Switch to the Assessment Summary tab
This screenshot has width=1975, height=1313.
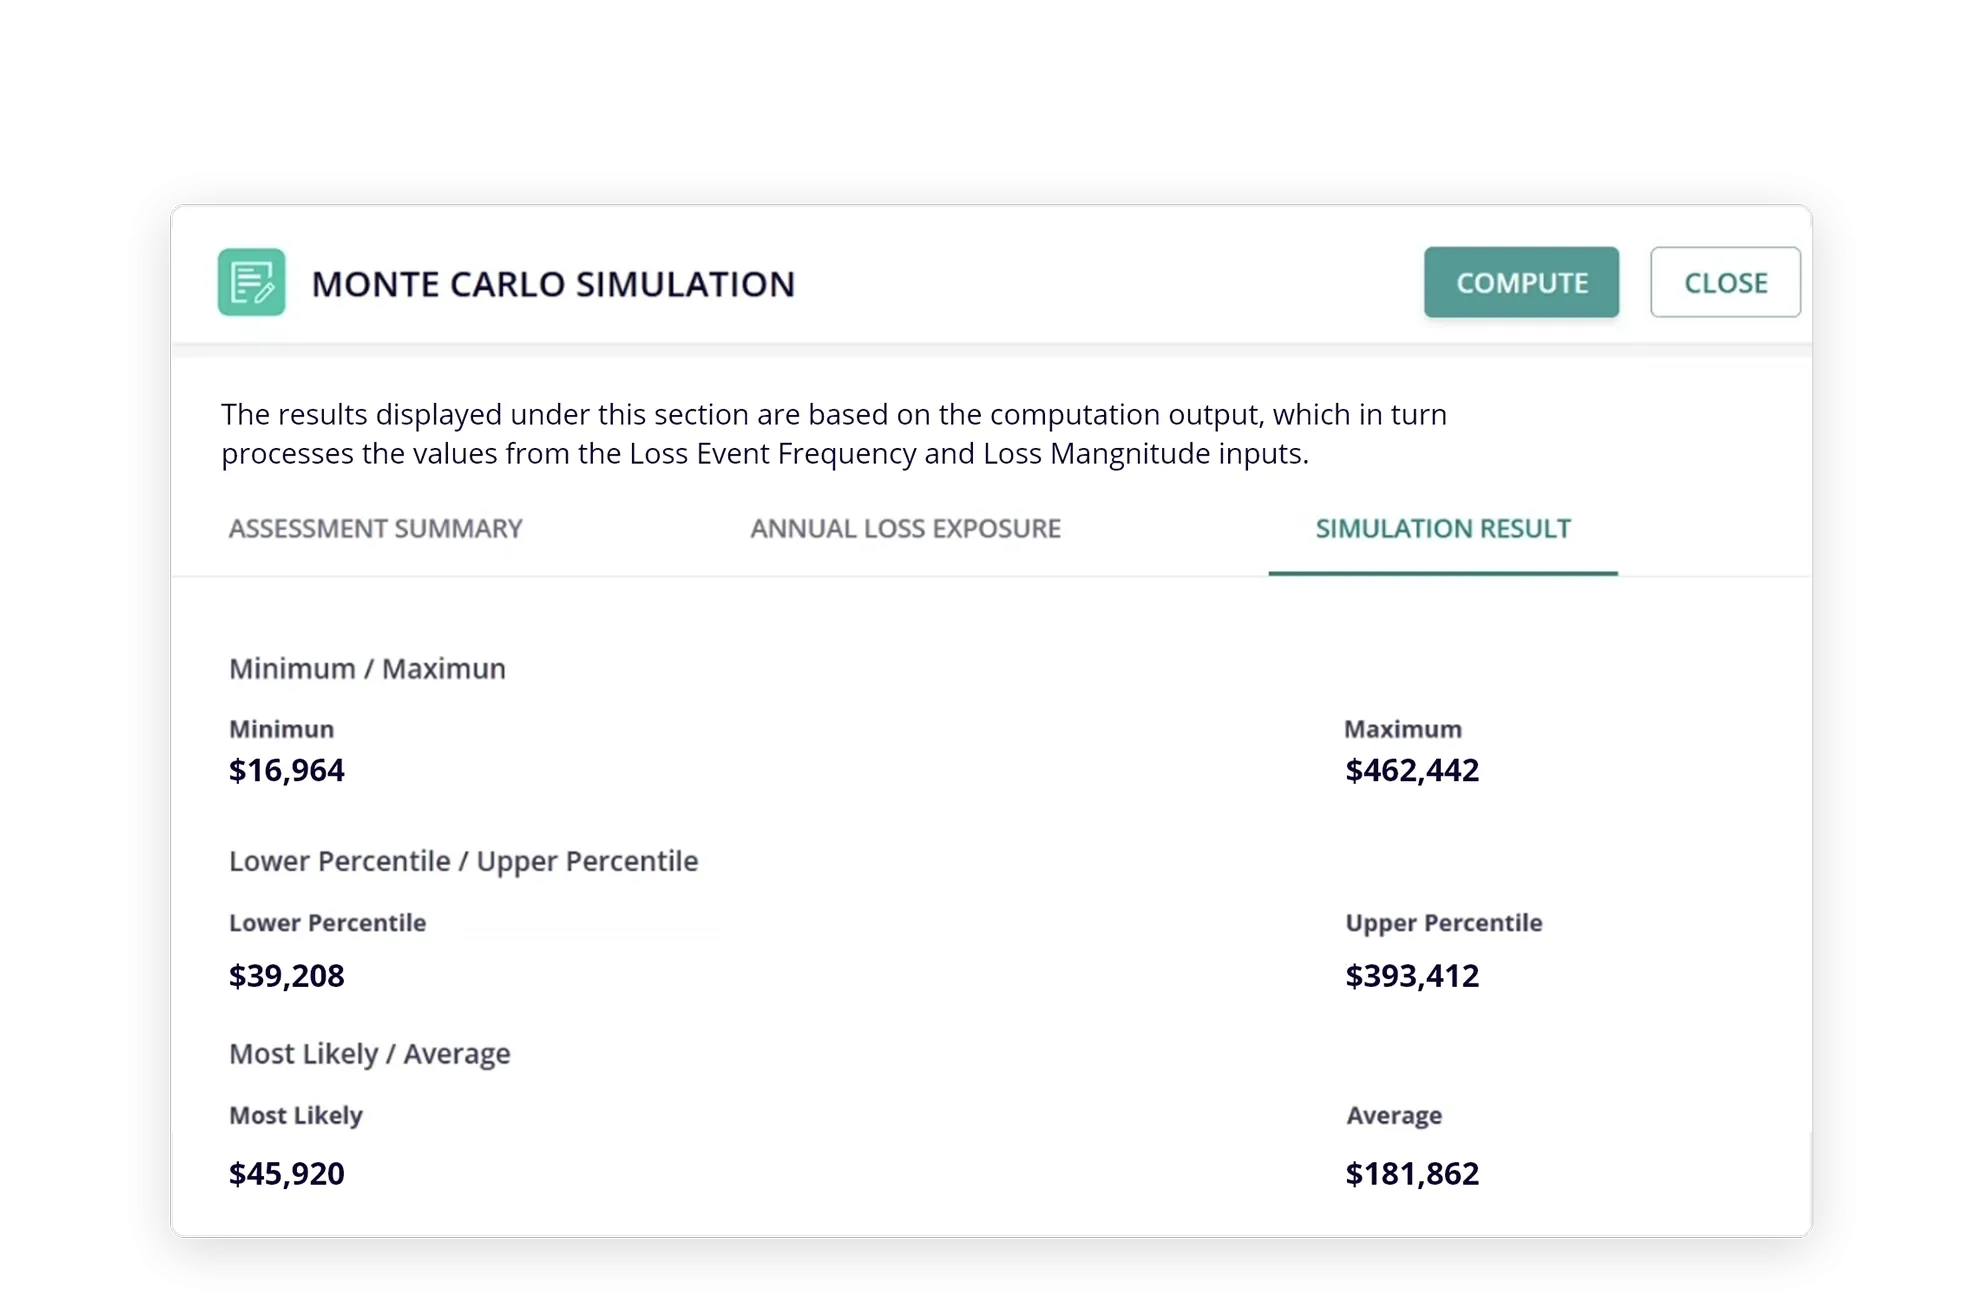pyautogui.click(x=375, y=528)
